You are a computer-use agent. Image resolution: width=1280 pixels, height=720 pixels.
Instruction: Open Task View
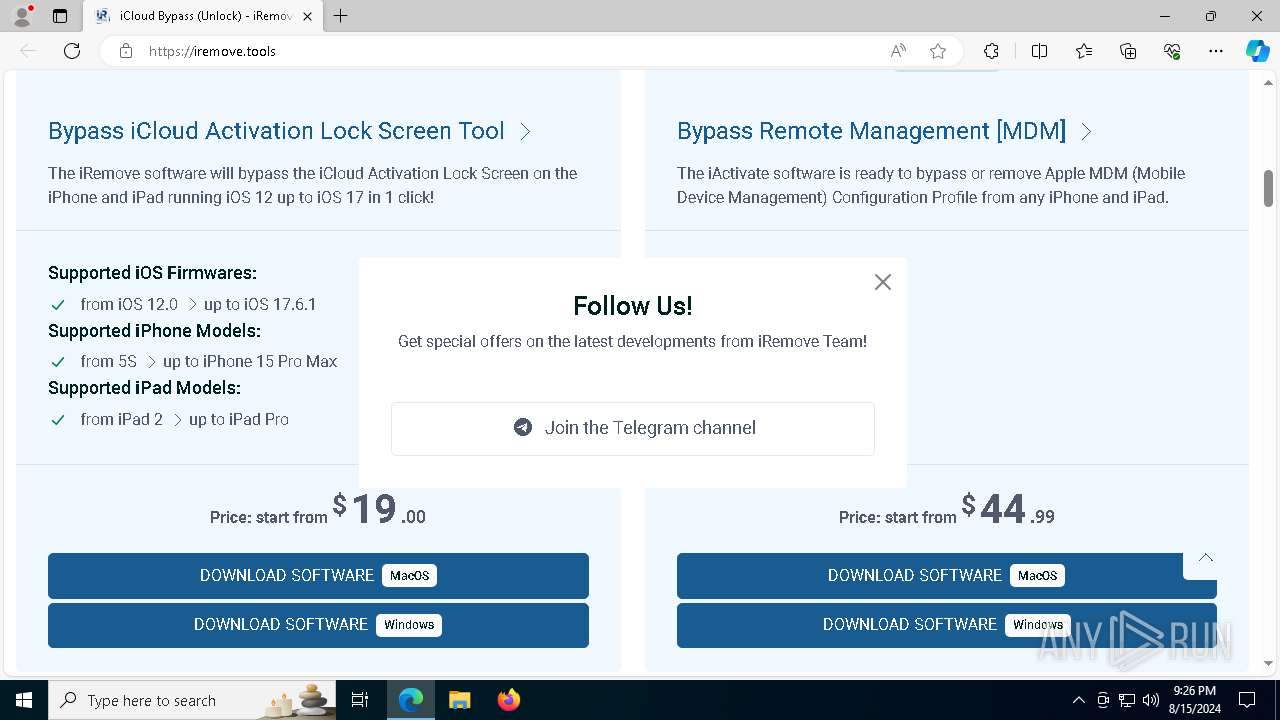click(x=361, y=700)
